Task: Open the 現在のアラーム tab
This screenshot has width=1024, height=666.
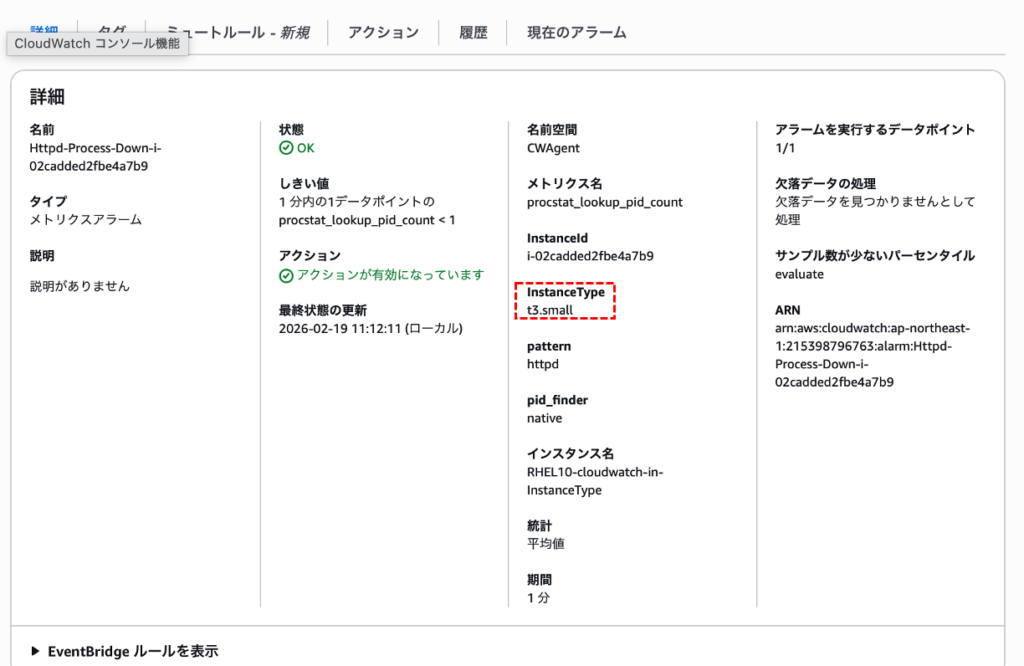Action: [576, 31]
